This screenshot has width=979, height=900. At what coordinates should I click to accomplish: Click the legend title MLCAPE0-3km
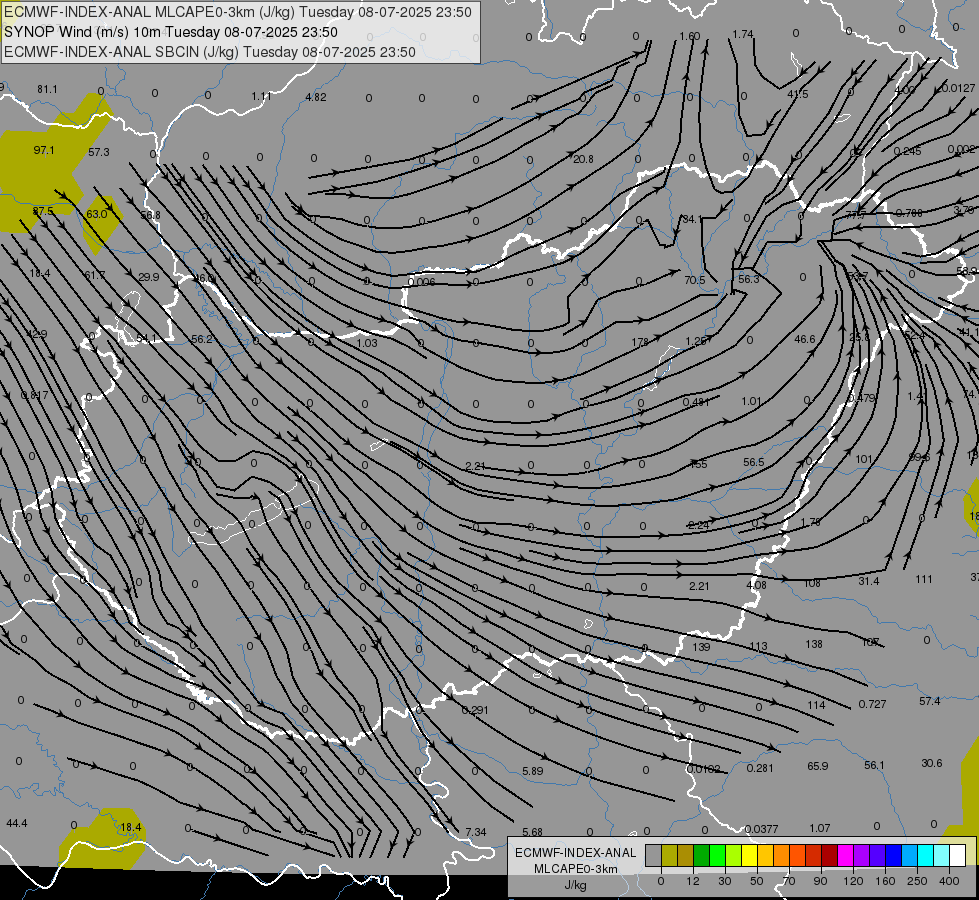[576, 869]
